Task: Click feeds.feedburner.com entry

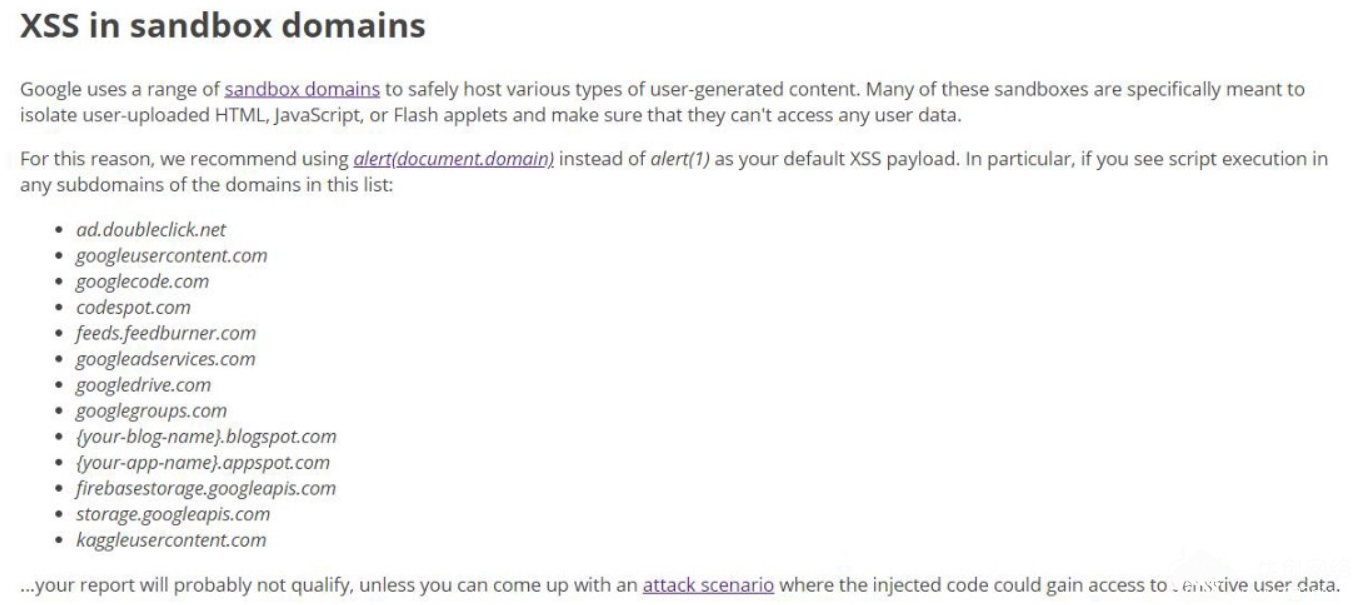Action: [x=166, y=333]
